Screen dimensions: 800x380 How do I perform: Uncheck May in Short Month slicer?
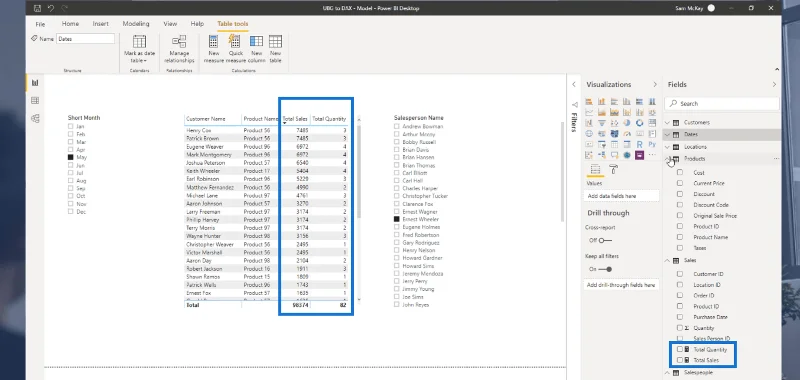click(70, 158)
